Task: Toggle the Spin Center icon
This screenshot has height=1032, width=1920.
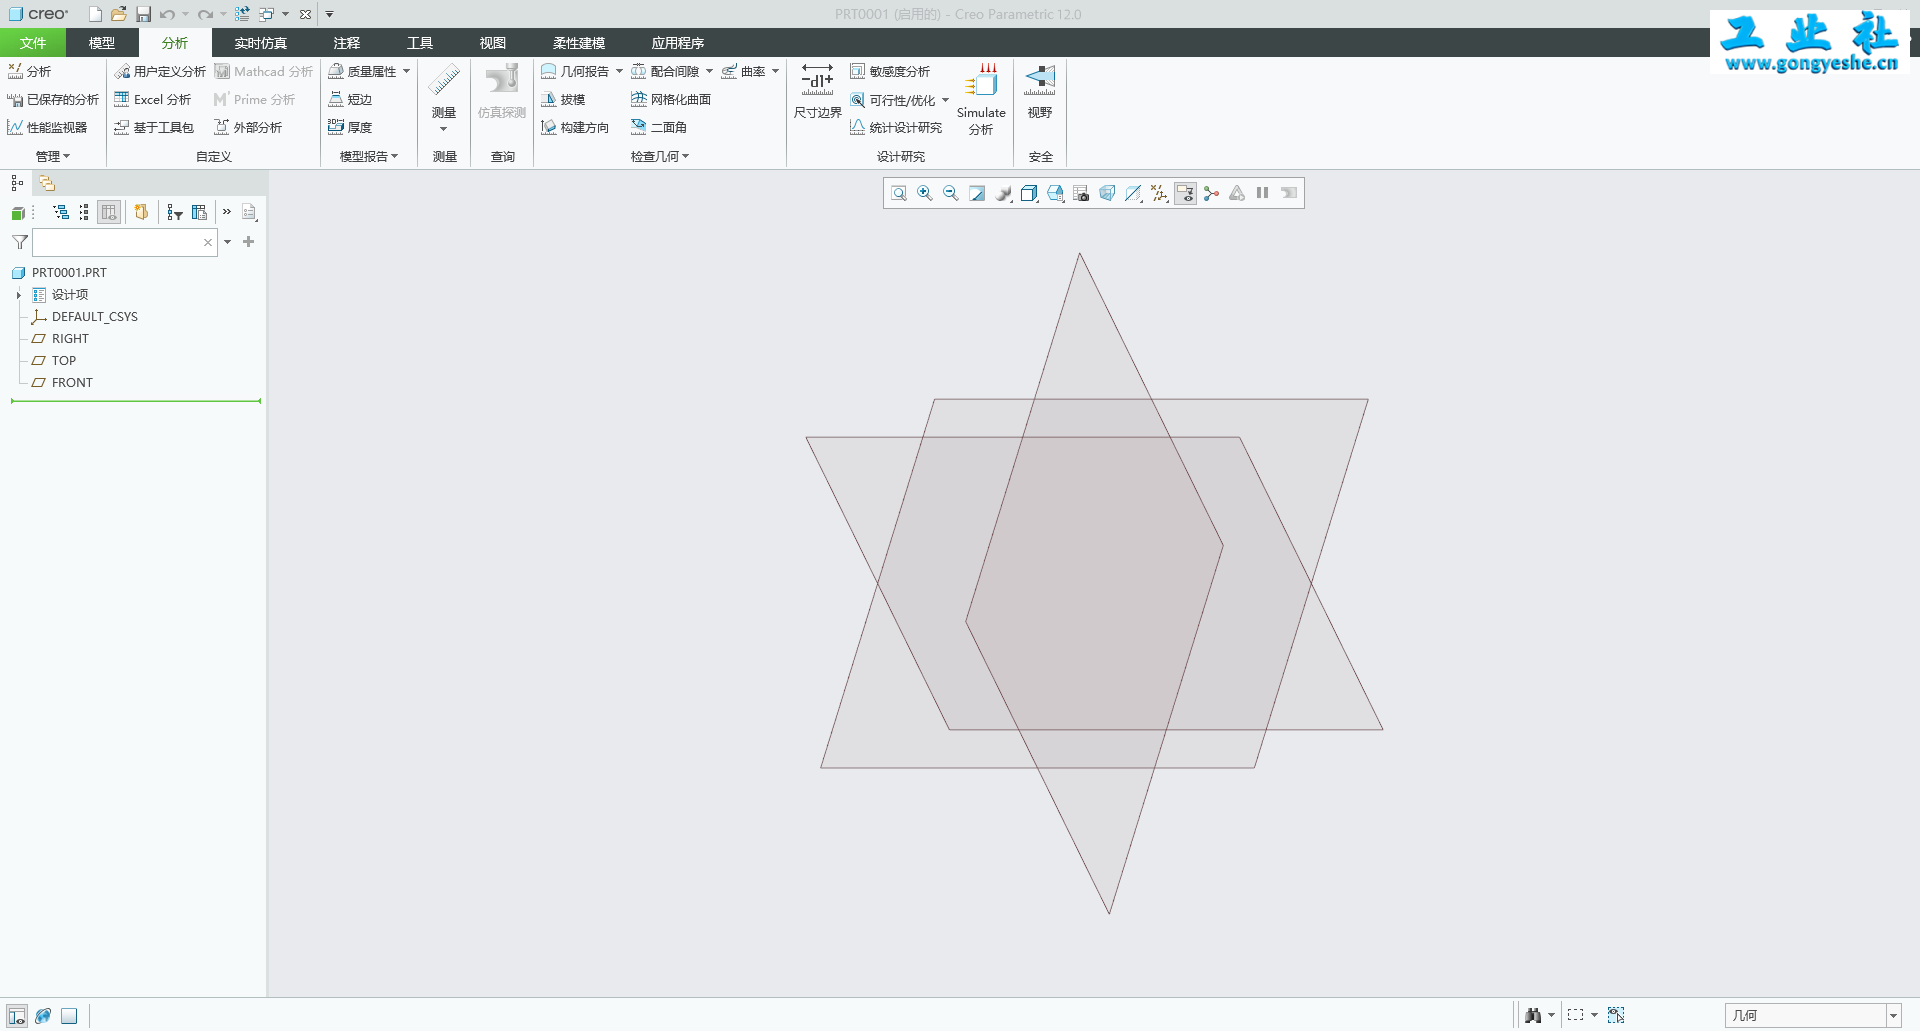Action: click(1211, 193)
